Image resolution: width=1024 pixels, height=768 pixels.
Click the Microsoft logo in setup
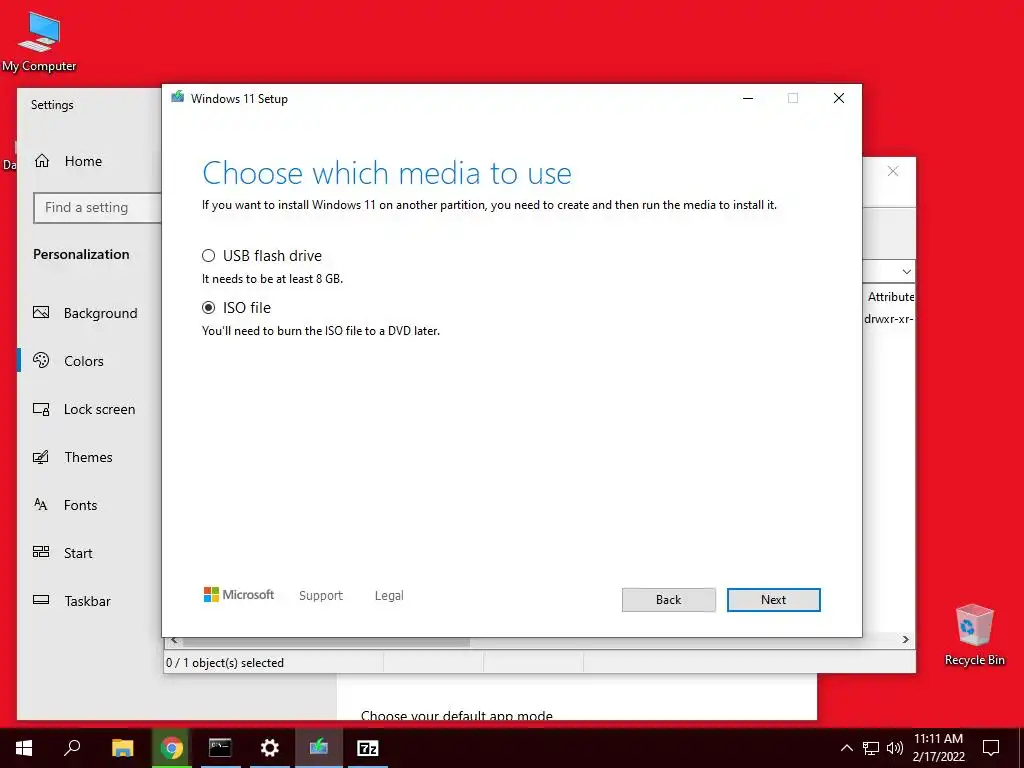239,595
